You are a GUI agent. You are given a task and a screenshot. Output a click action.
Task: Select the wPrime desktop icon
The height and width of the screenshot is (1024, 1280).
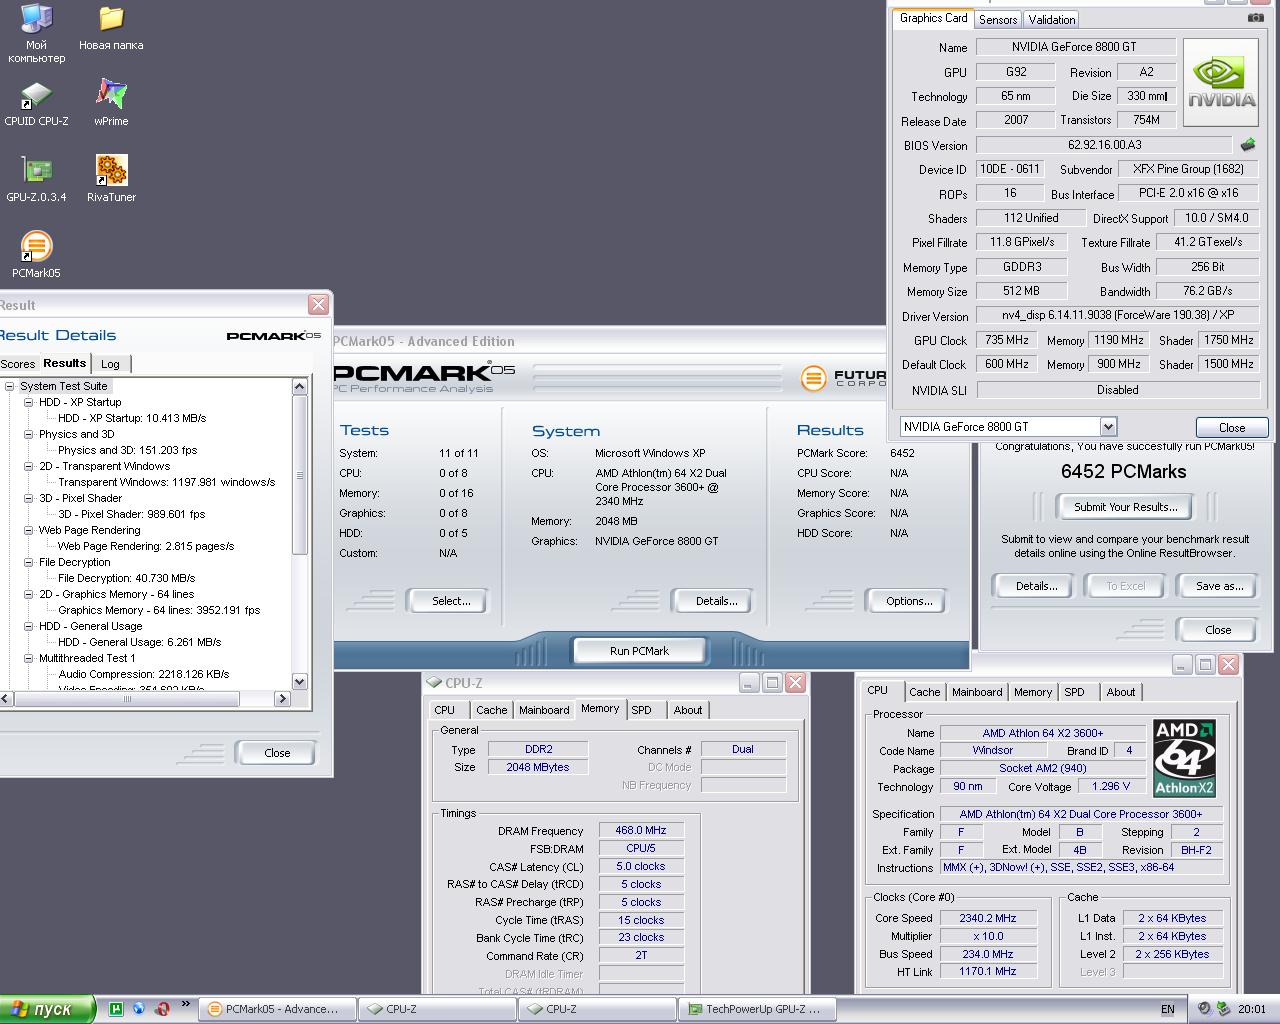coord(111,103)
